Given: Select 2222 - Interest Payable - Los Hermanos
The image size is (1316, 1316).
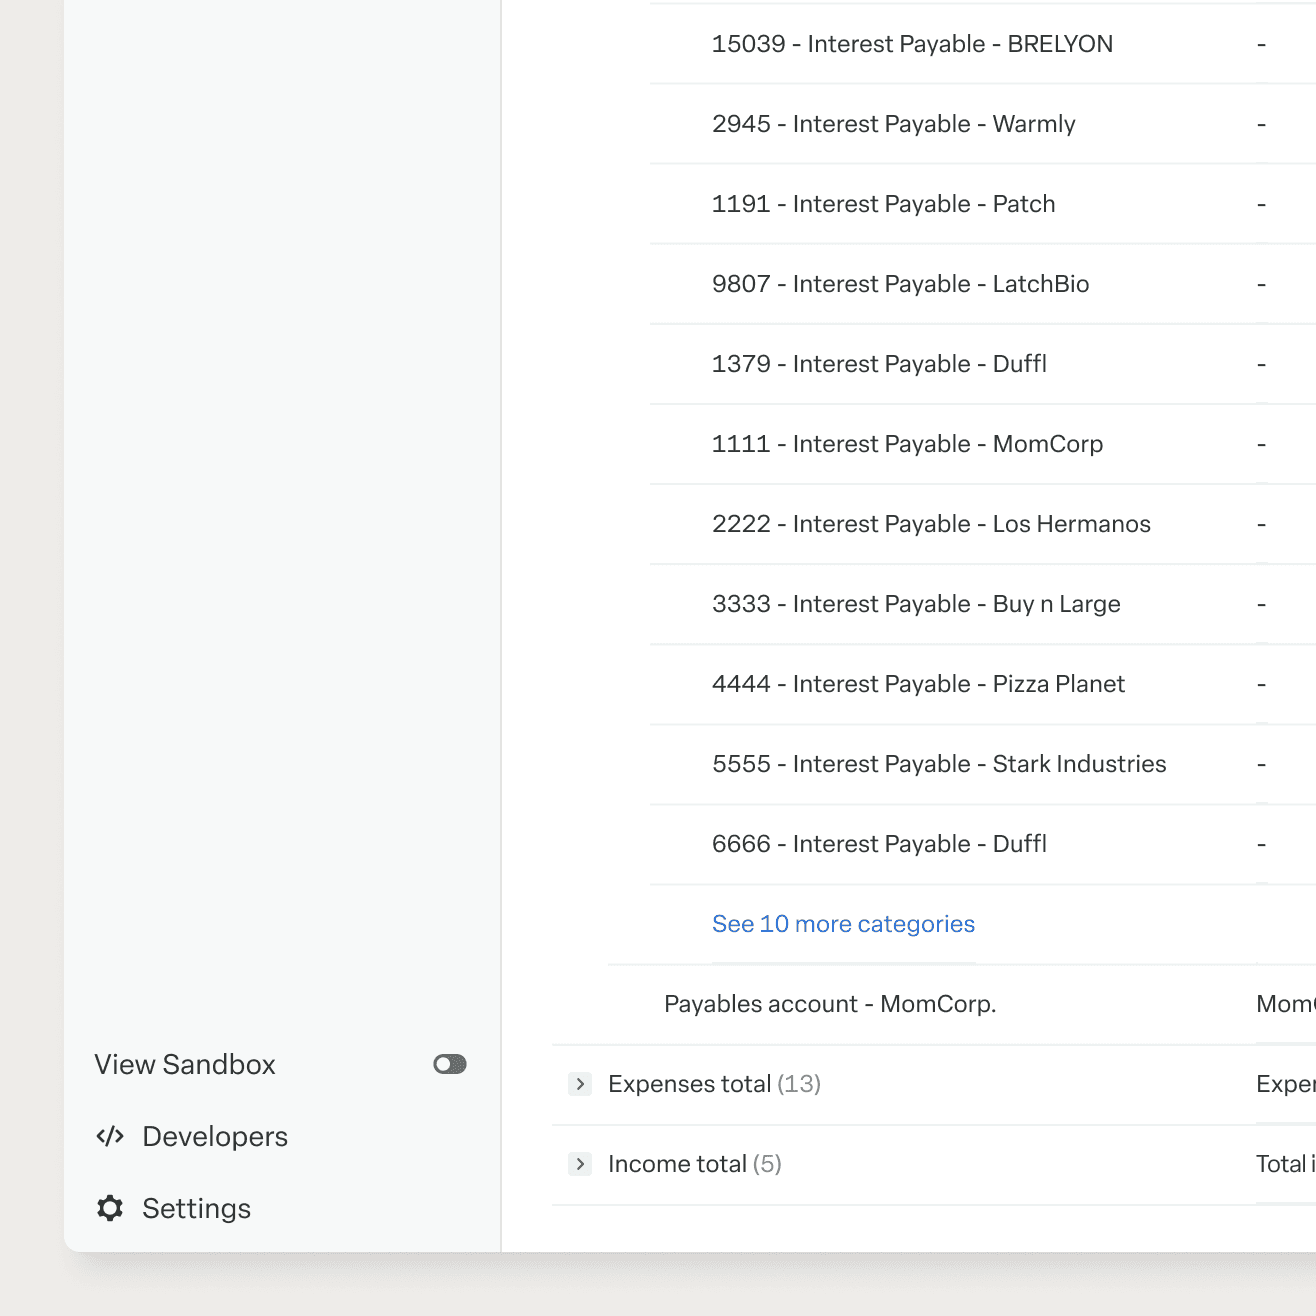Looking at the screenshot, I should (931, 524).
